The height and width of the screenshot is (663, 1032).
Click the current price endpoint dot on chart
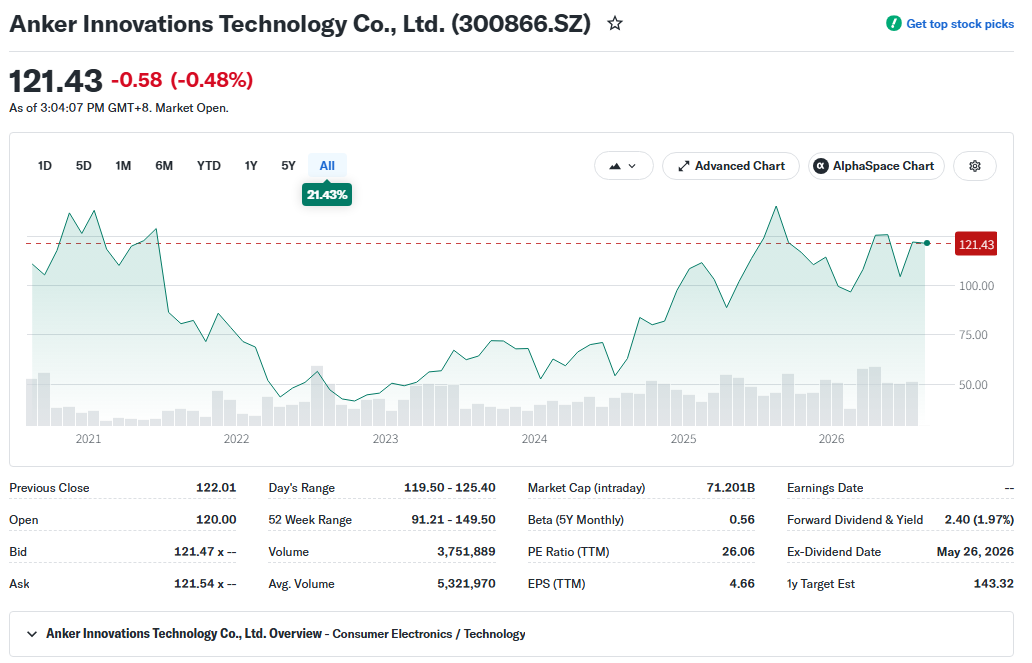pos(927,243)
